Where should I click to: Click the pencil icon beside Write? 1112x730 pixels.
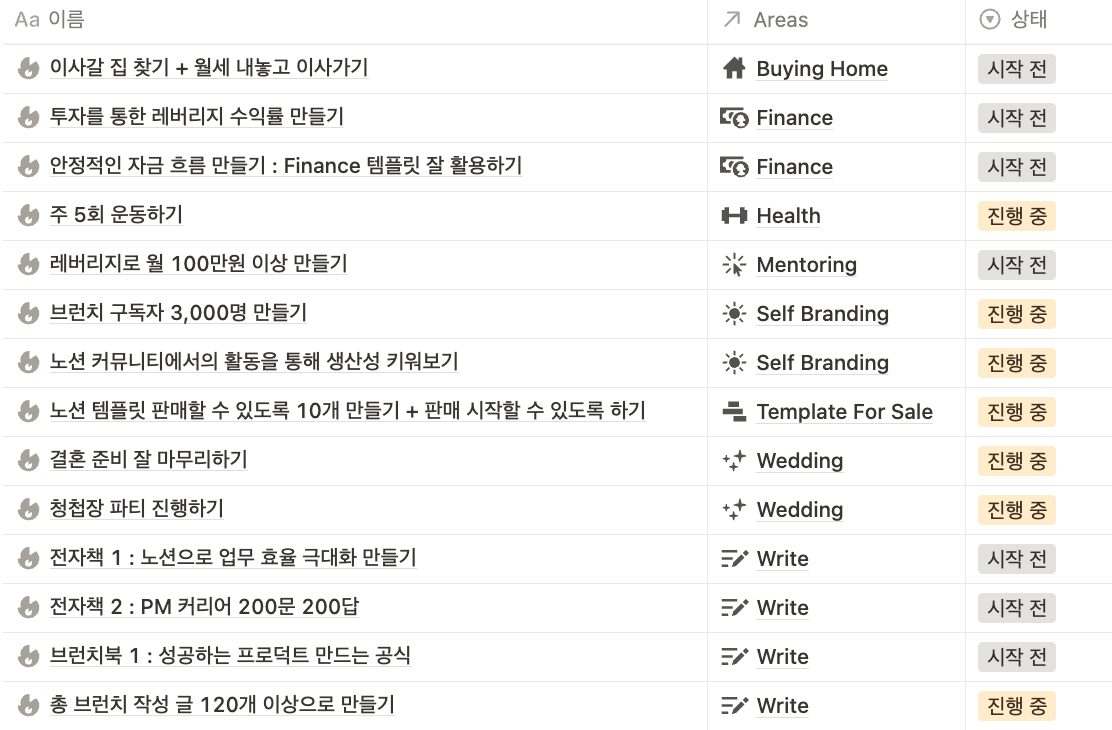(x=734, y=559)
